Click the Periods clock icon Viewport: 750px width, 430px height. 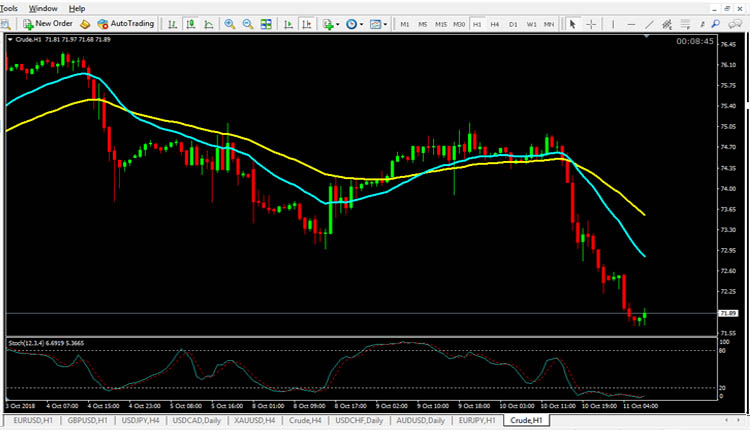pyautogui.click(x=352, y=24)
